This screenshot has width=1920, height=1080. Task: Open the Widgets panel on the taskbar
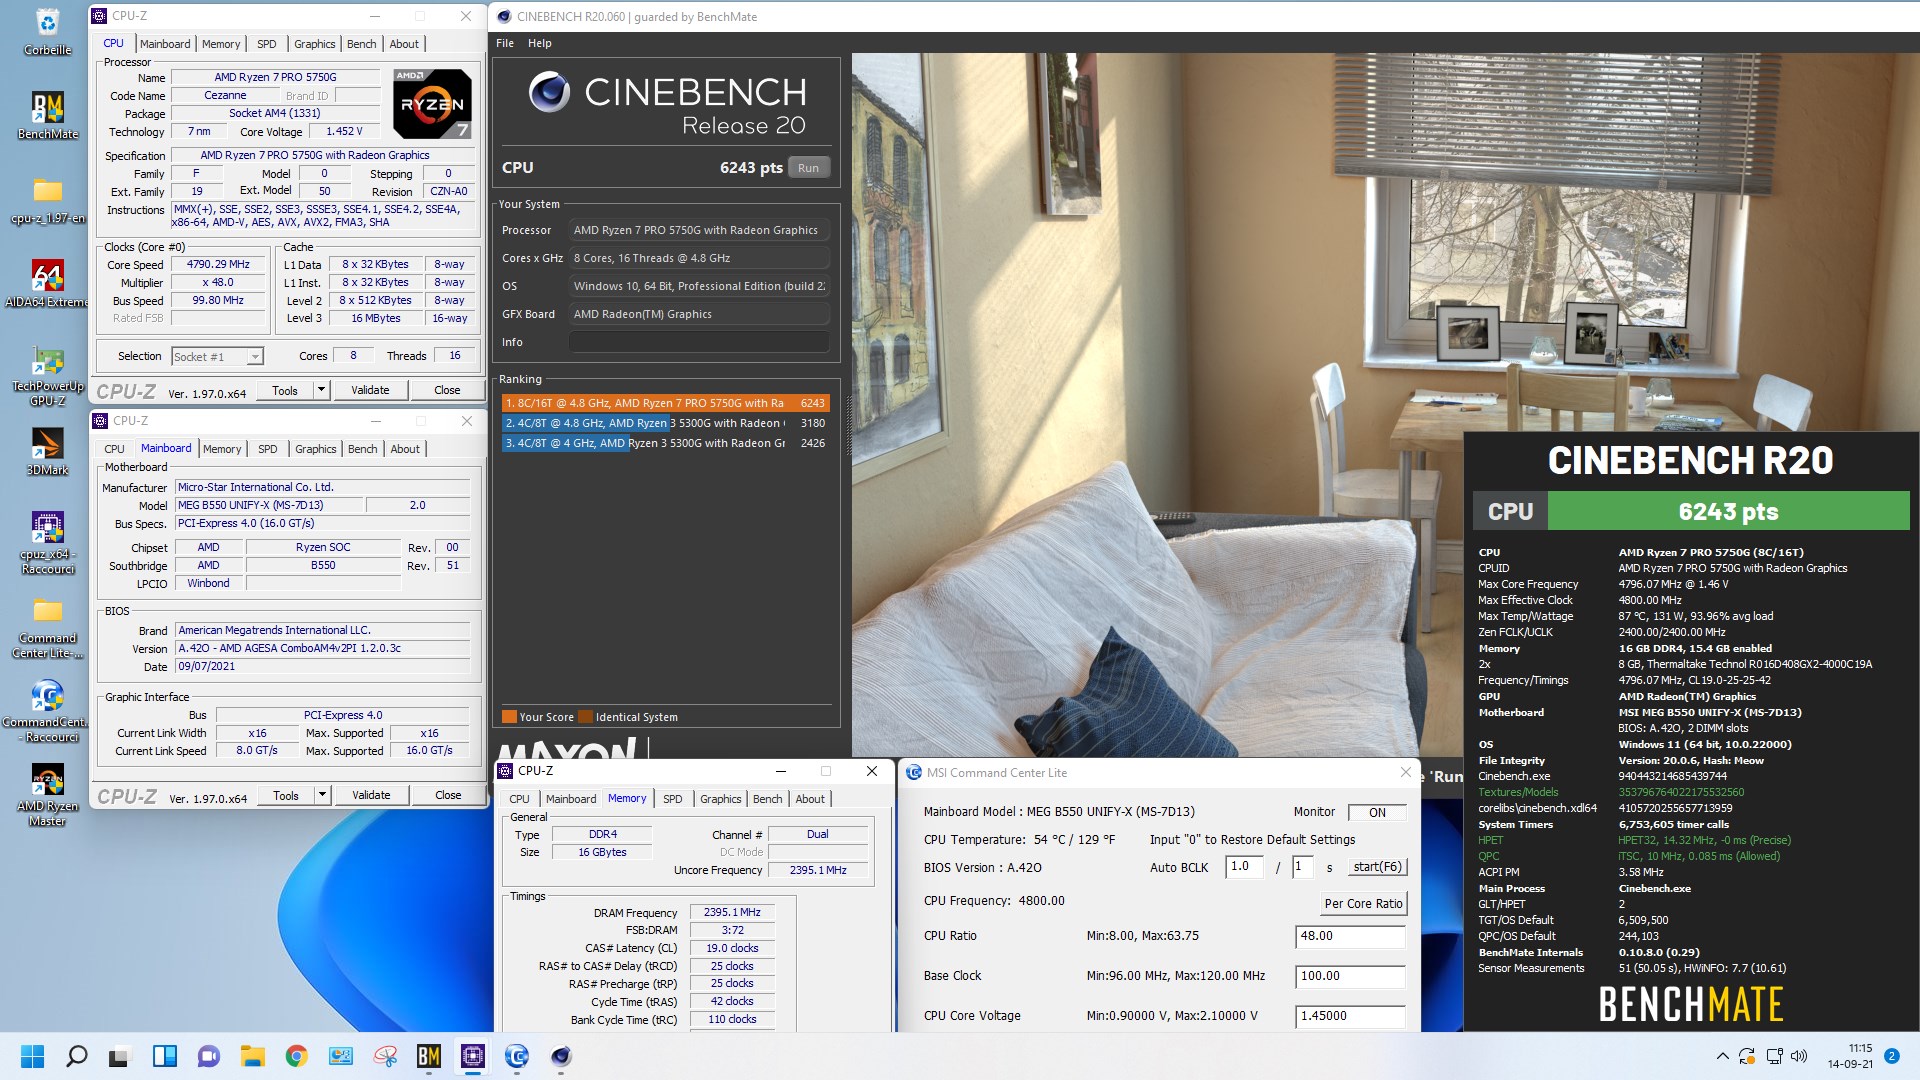click(165, 1056)
